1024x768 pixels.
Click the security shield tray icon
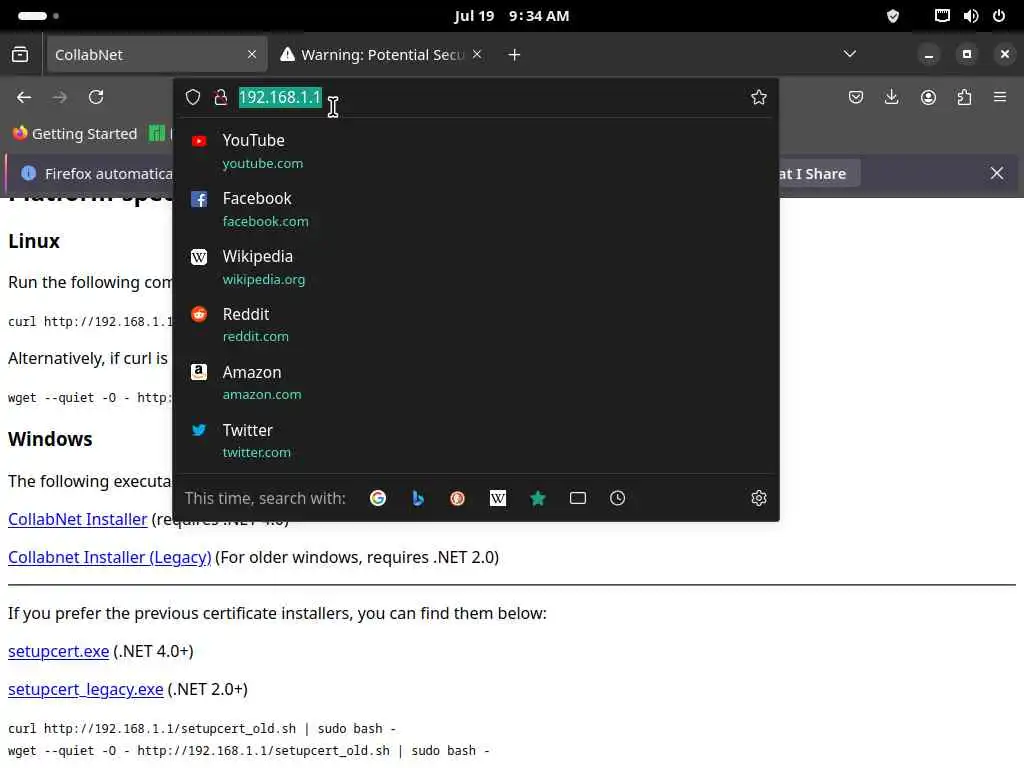893,16
